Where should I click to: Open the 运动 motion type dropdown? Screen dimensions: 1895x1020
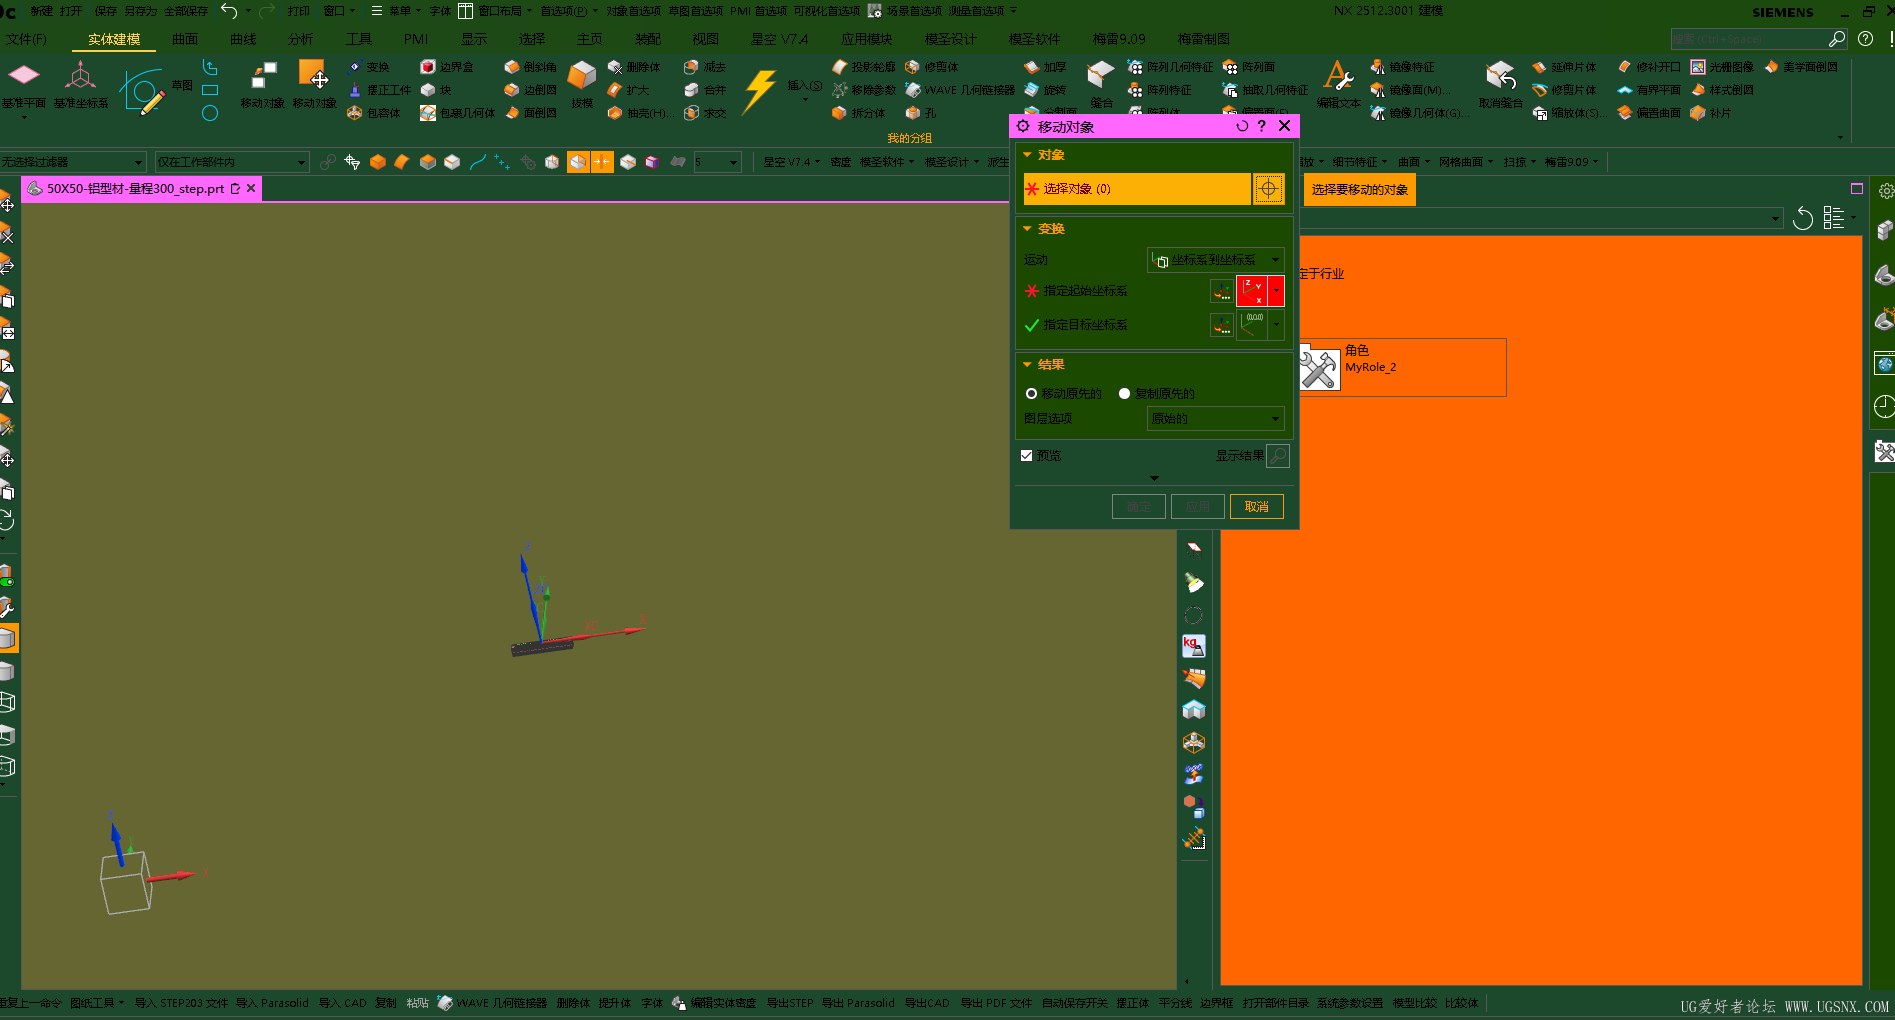(x=1215, y=260)
